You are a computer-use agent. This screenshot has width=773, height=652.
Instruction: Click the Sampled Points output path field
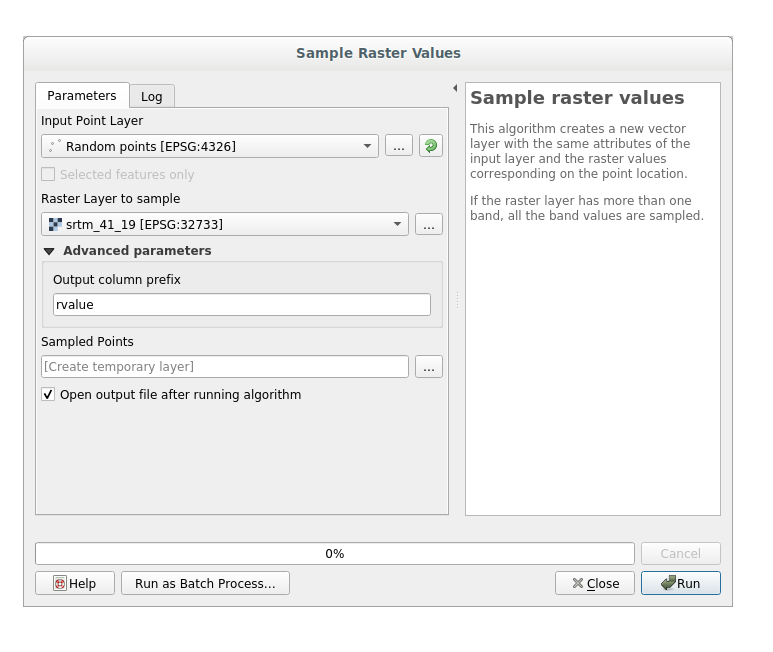(x=225, y=367)
